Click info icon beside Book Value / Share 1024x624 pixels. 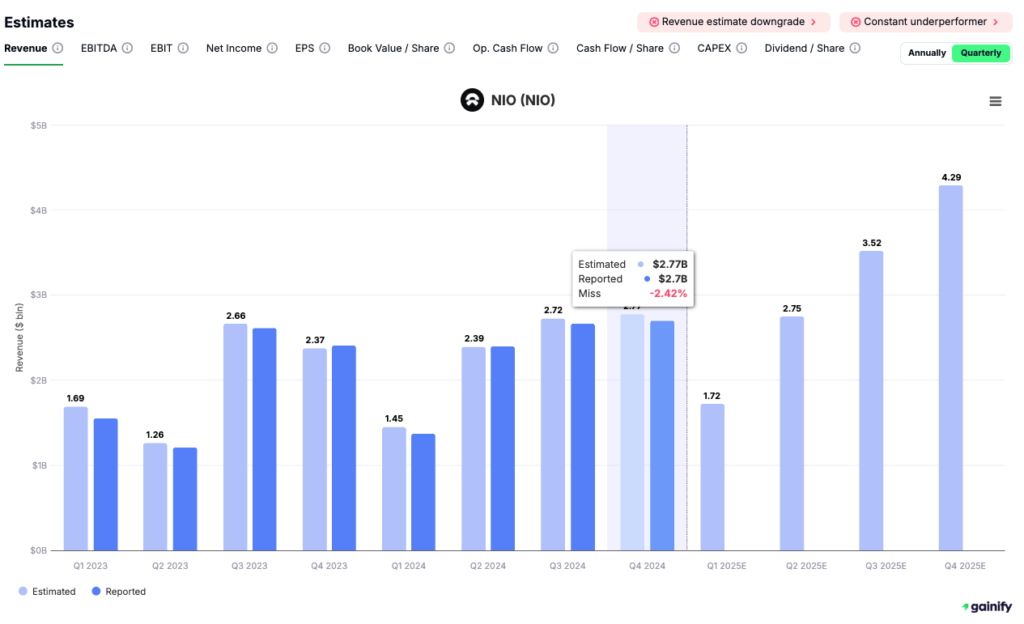point(449,48)
